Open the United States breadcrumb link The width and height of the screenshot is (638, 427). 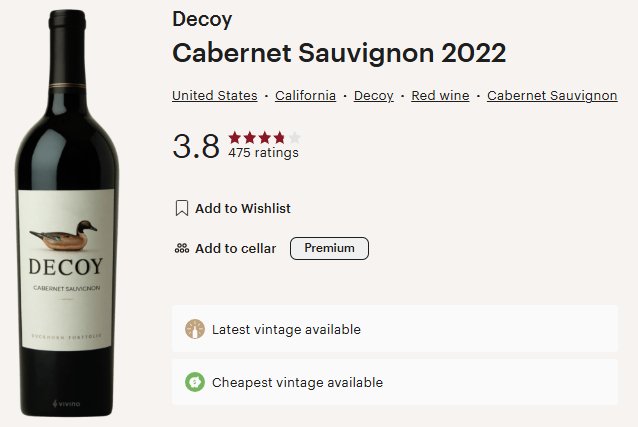(x=214, y=96)
